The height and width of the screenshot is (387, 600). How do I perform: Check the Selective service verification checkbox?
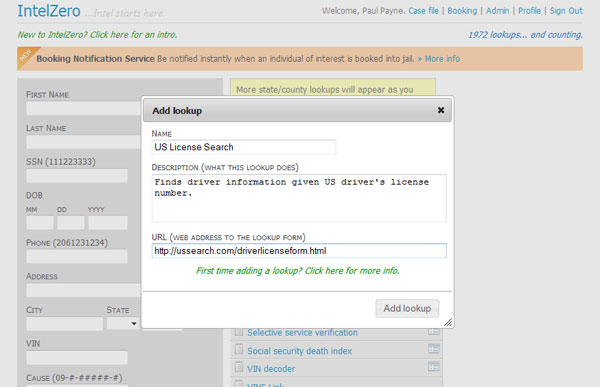(239, 331)
